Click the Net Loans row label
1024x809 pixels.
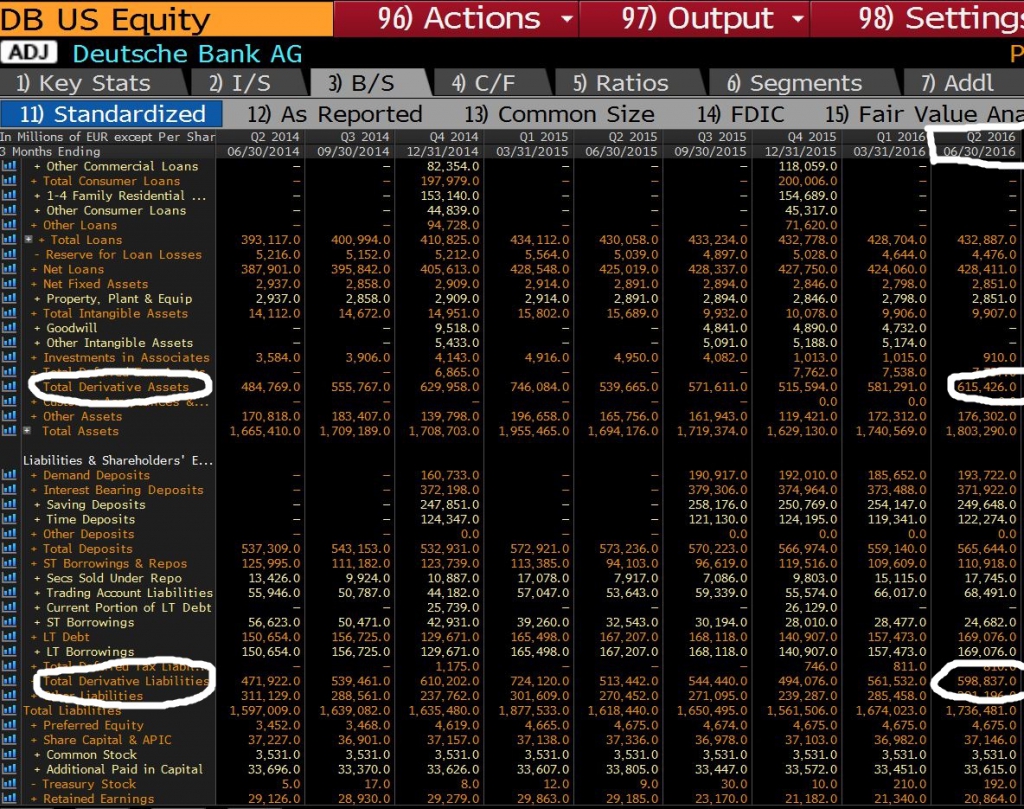point(73,269)
